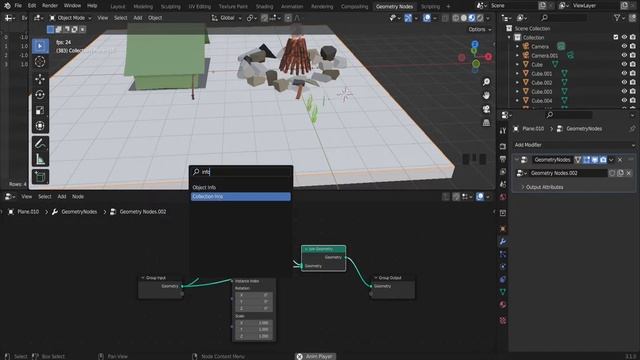
Task: Open GeometryNodes modifier extra options arrow
Action: coord(611,160)
